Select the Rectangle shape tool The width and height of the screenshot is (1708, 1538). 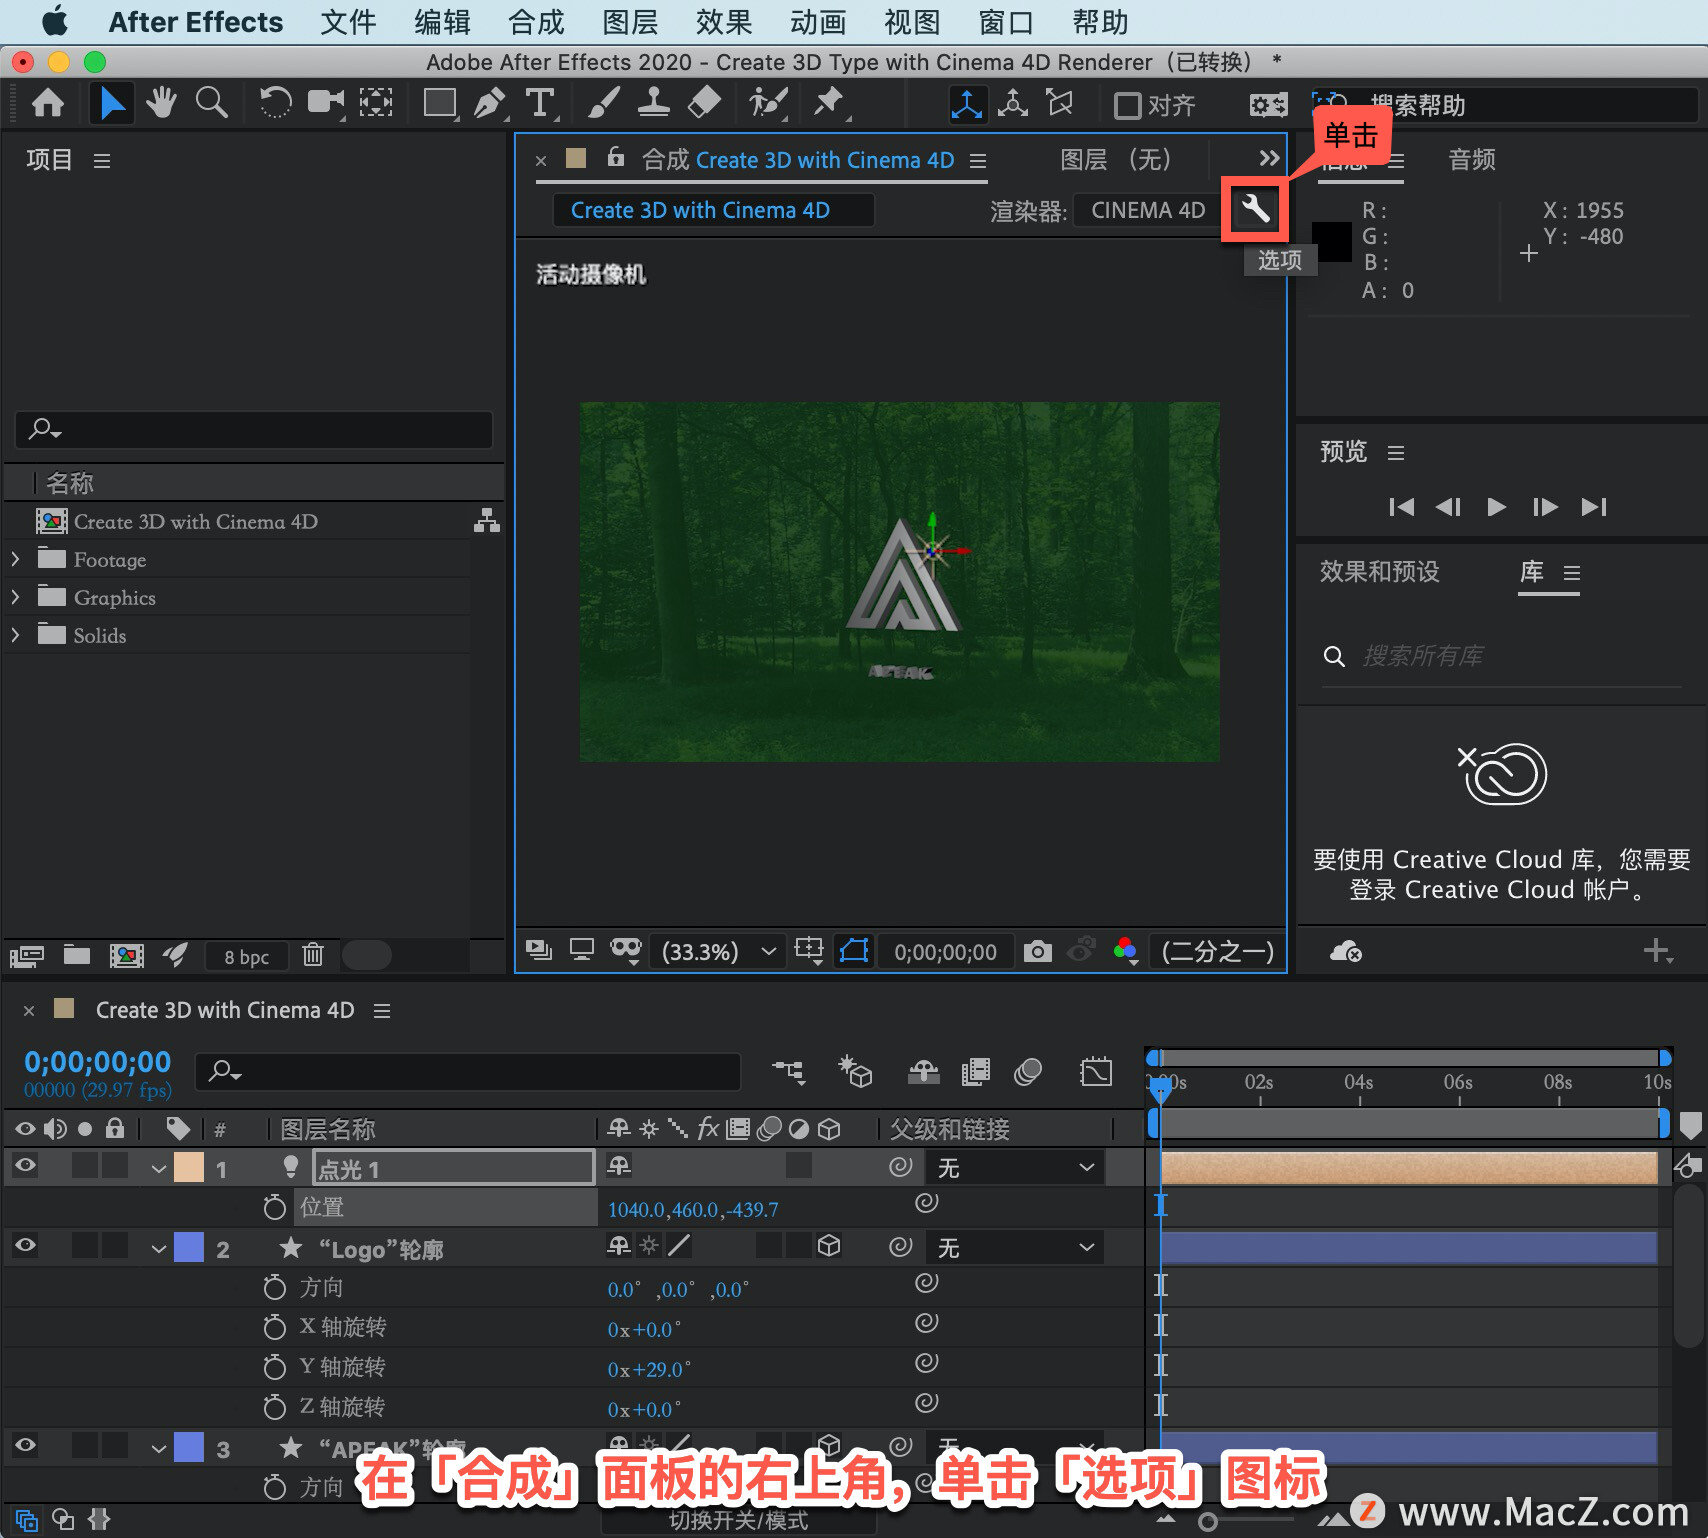coord(439,103)
